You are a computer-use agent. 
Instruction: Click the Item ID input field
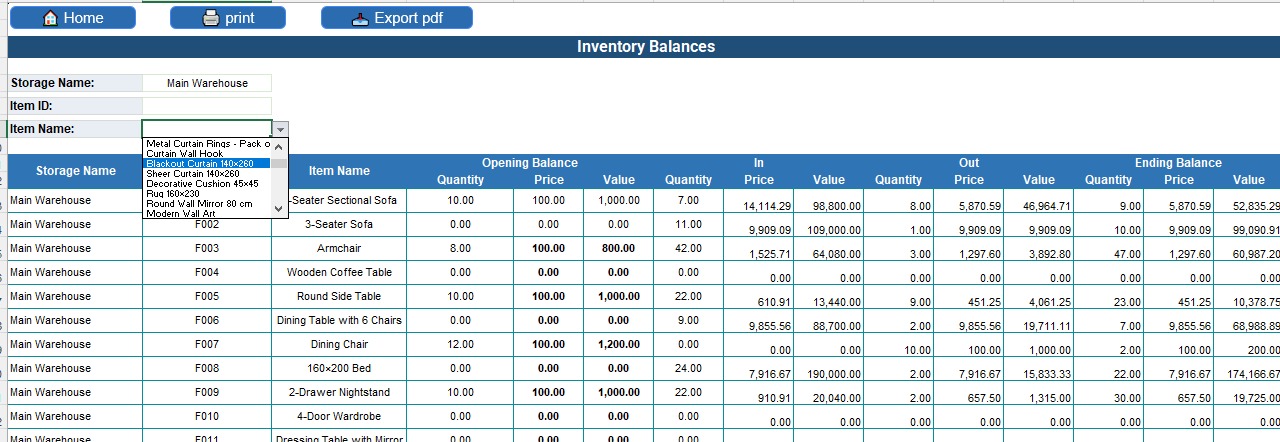pyautogui.click(x=207, y=106)
